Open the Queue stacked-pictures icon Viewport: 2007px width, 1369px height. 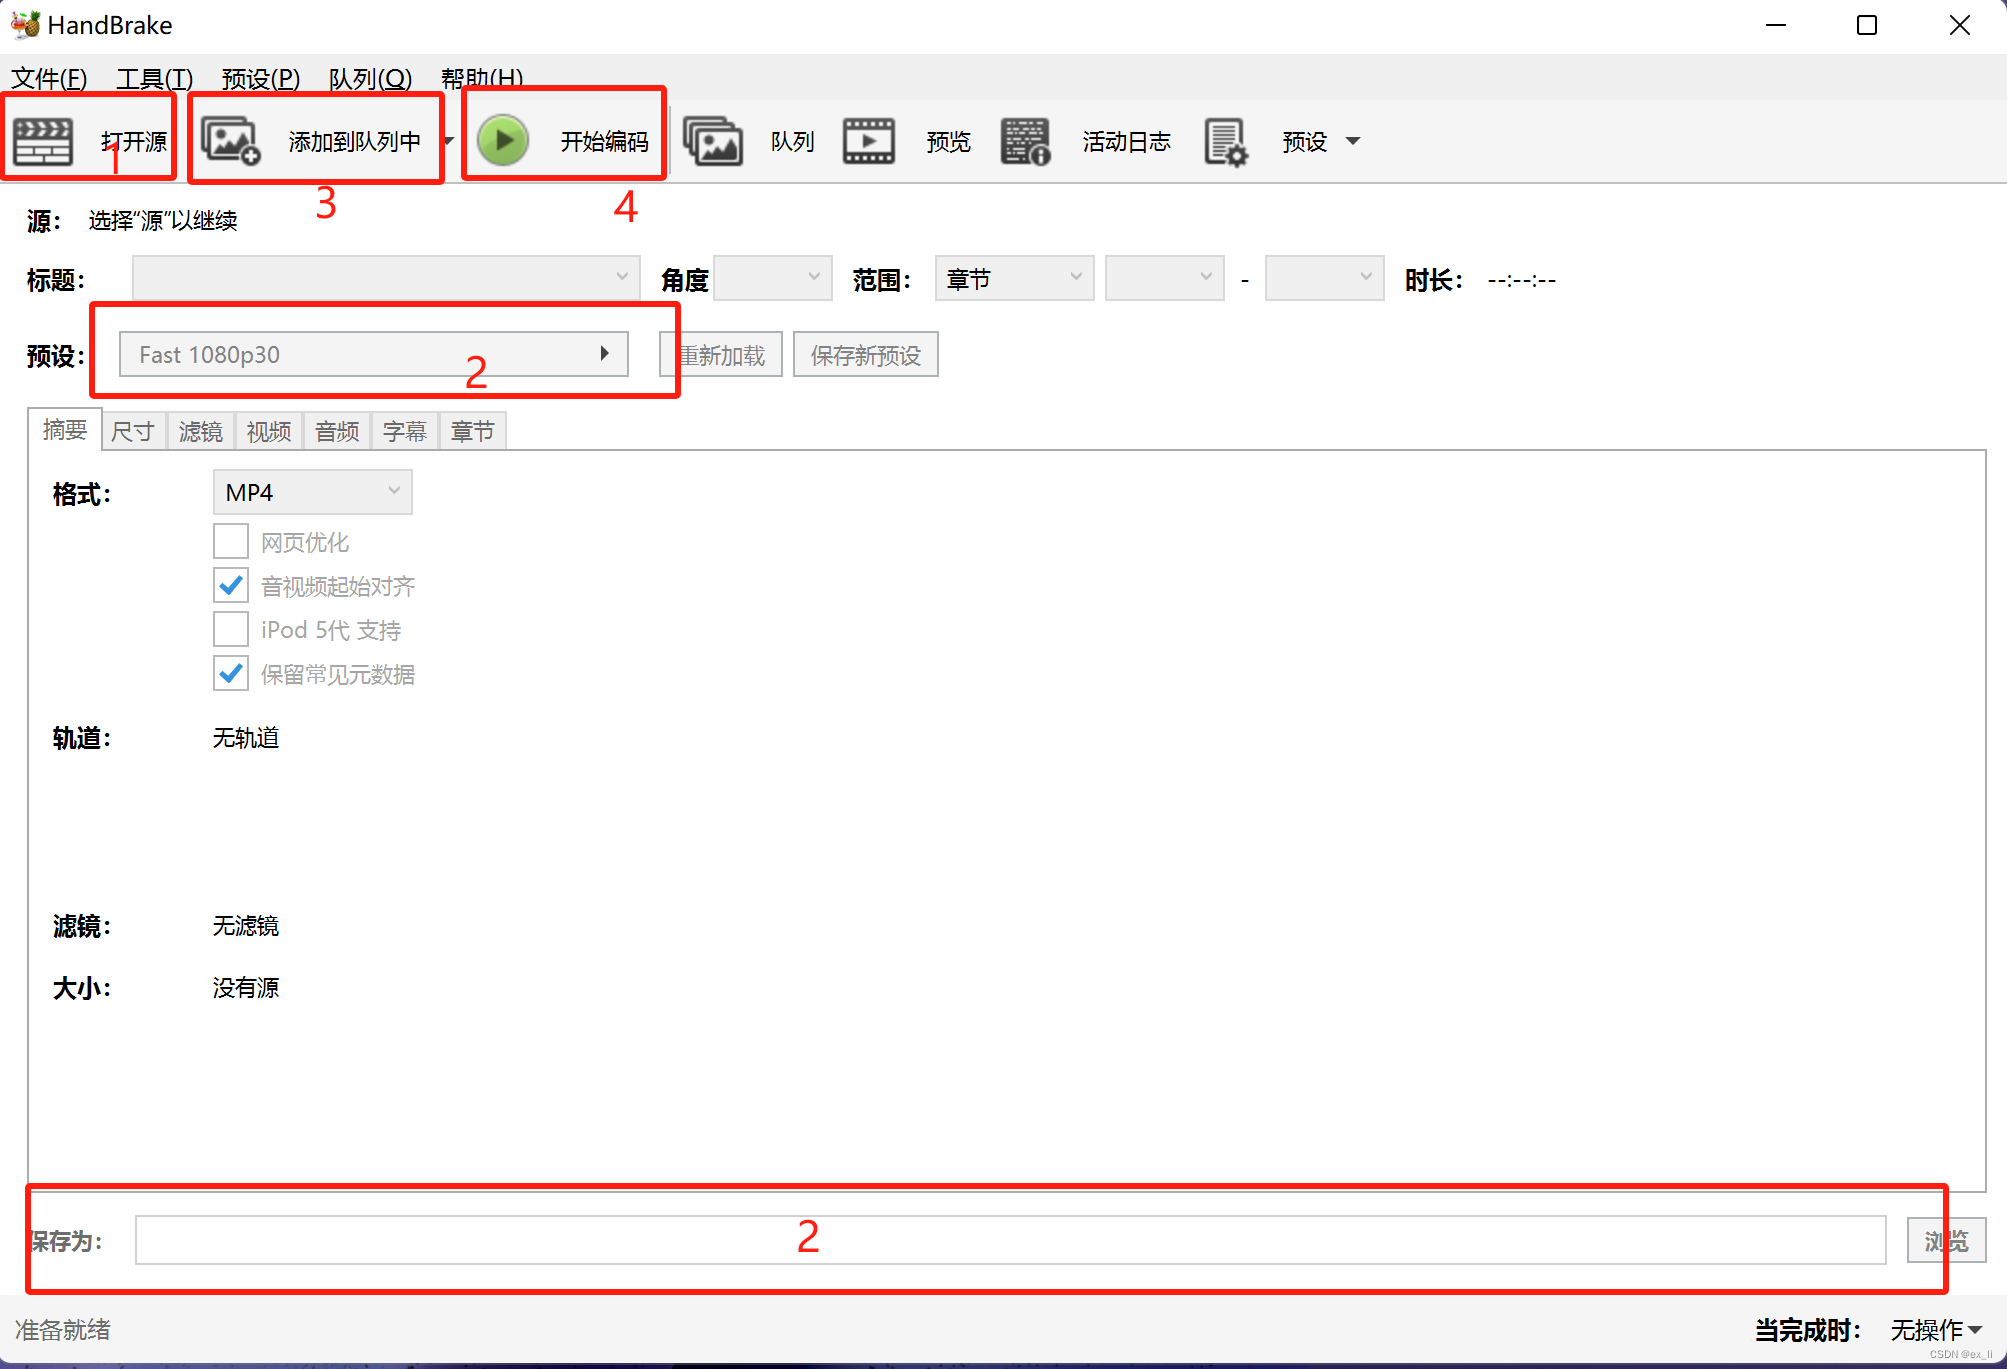(712, 141)
